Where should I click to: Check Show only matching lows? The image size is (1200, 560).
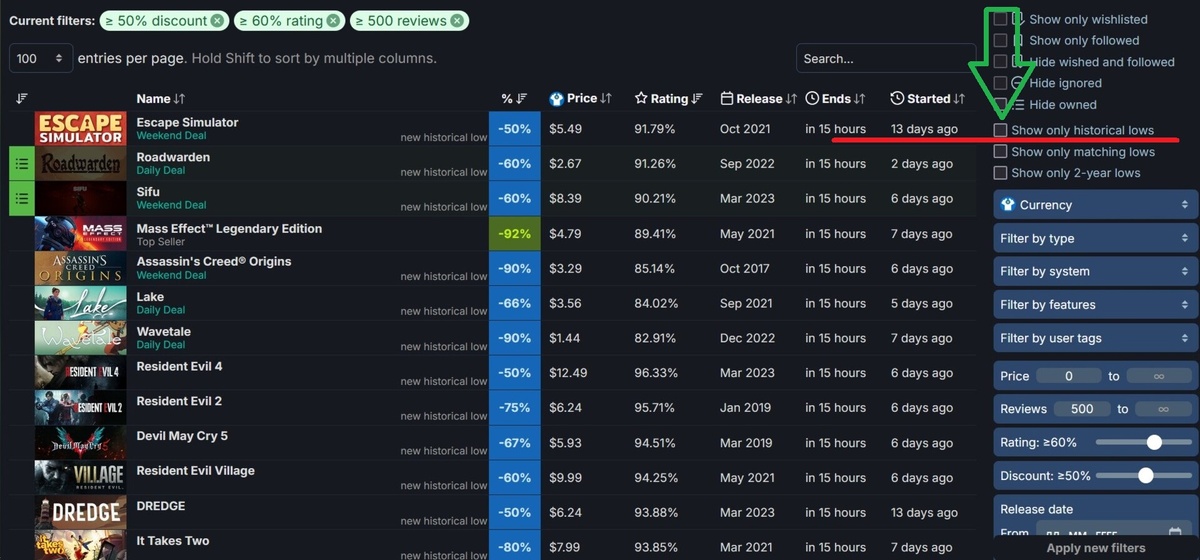click(x=1000, y=152)
